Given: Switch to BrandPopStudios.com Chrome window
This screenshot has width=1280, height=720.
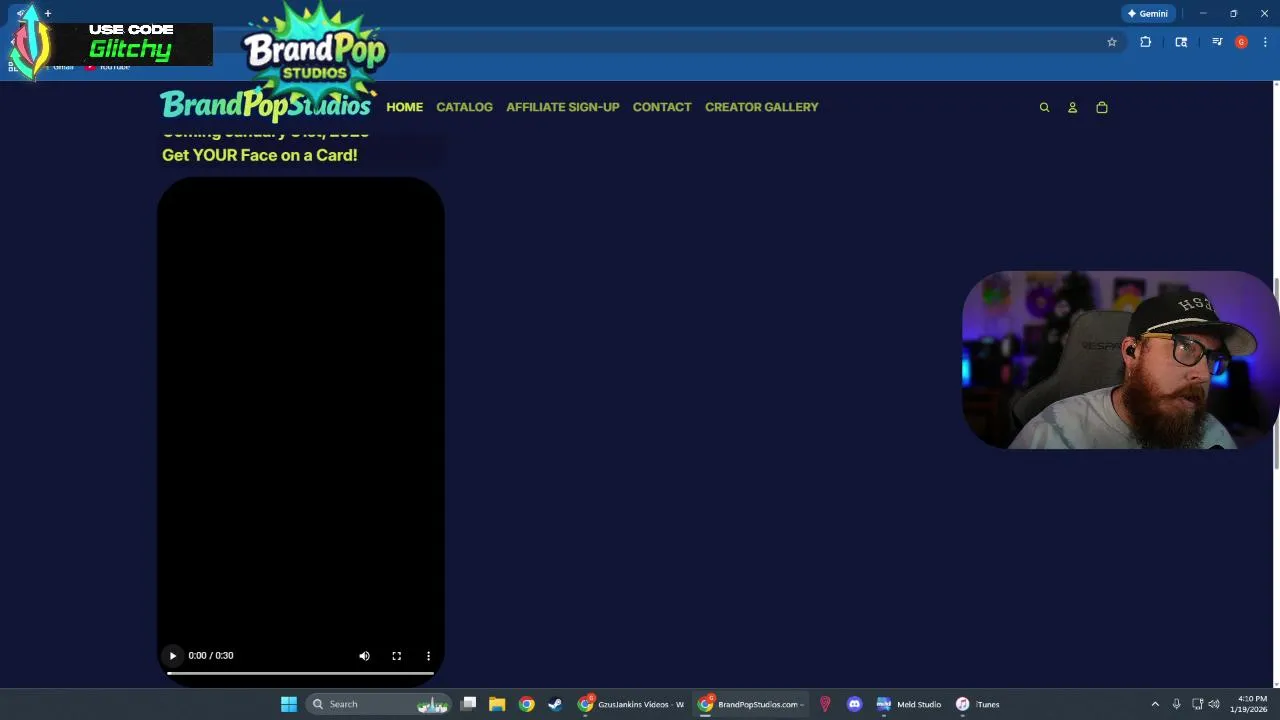Looking at the screenshot, I should coord(751,704).
